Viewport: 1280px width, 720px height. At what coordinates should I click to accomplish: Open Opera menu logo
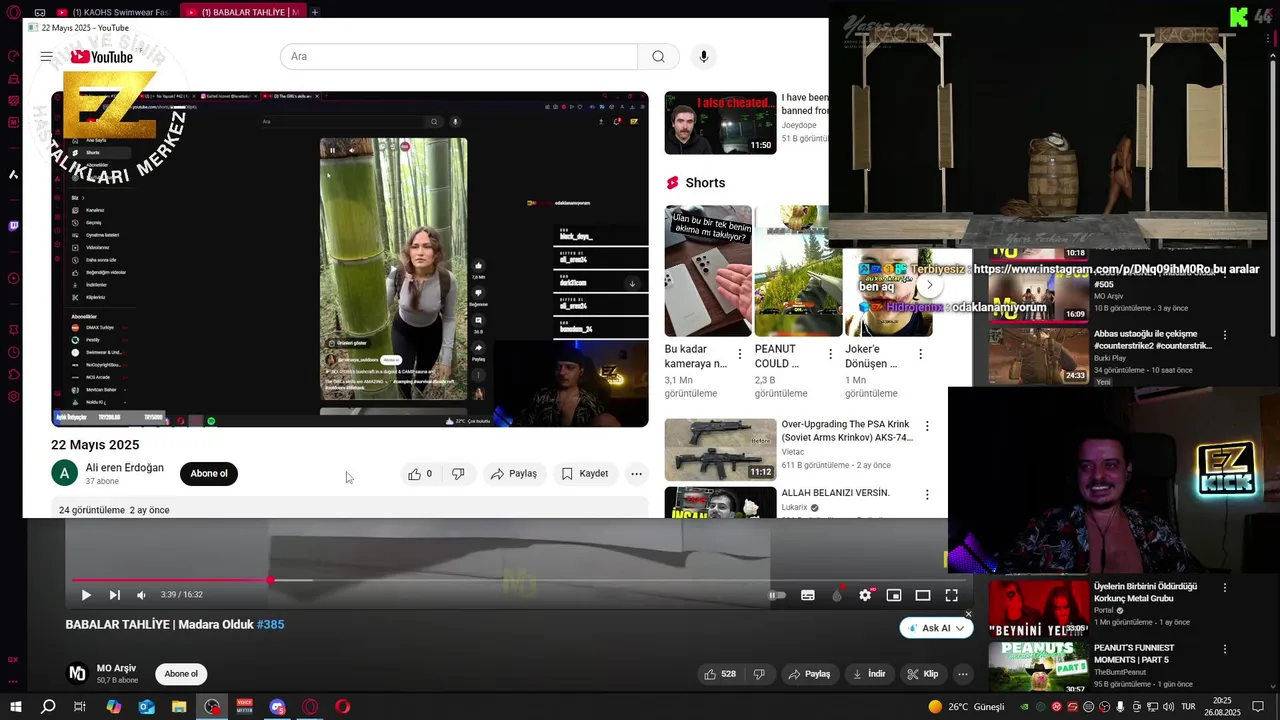point(14,12)
